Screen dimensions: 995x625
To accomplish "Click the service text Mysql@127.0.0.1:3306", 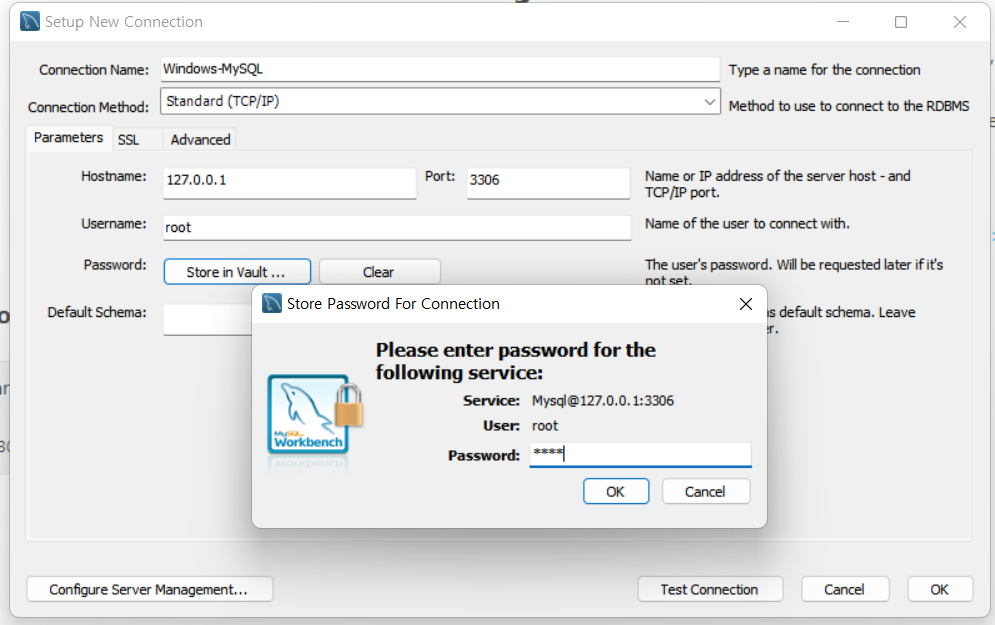I will click(x=603, y=401).
